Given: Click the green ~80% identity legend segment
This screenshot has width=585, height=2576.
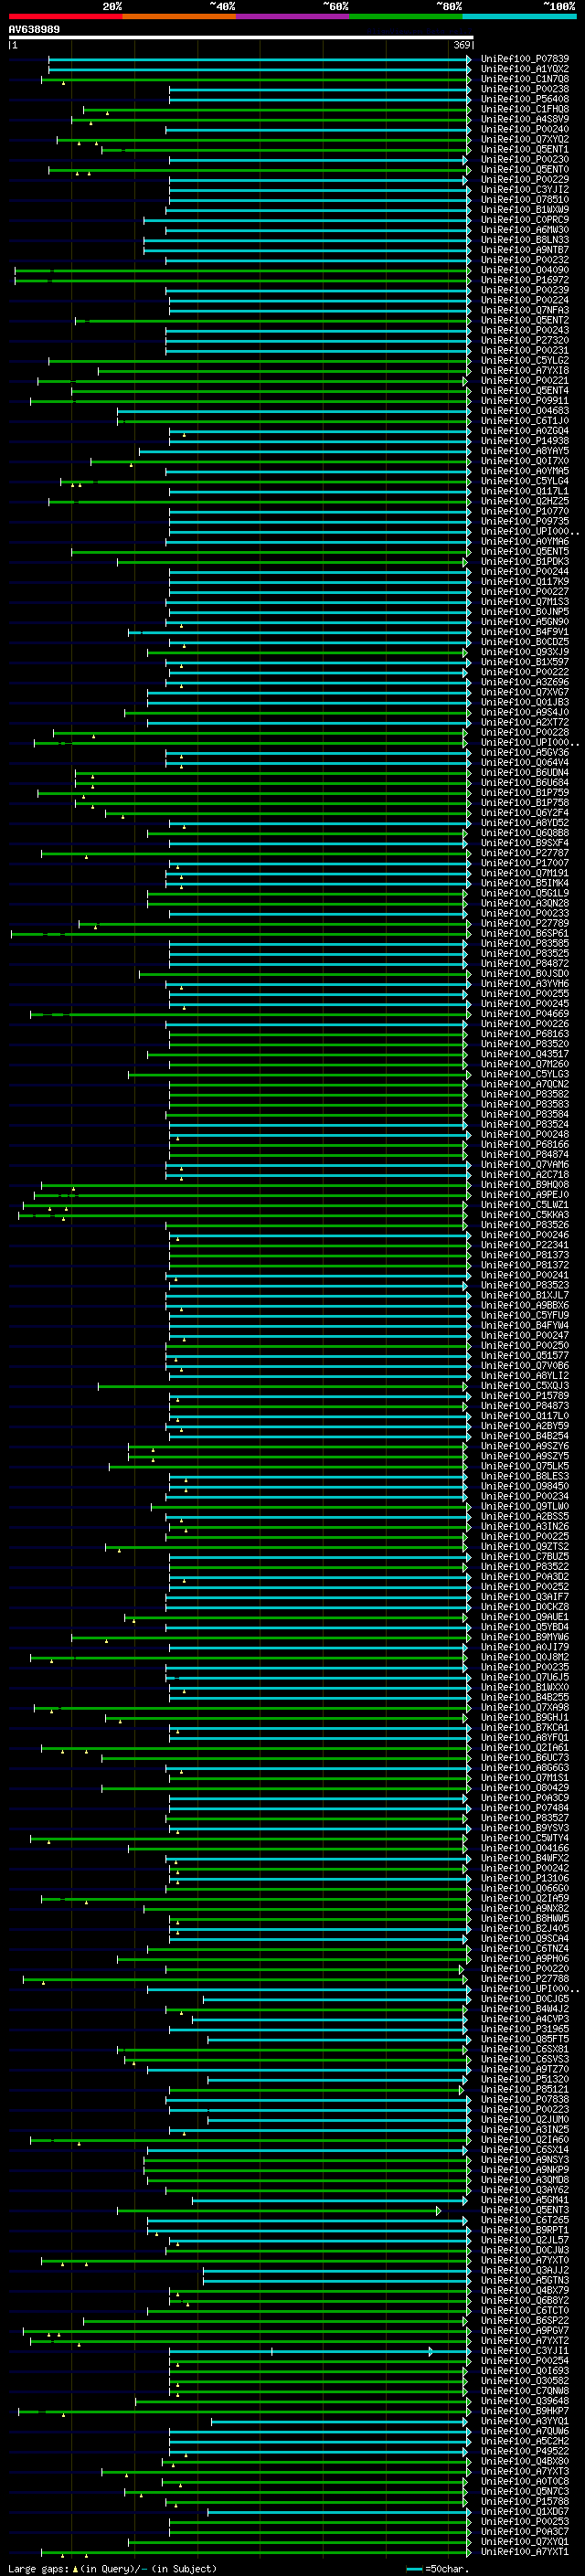Looking at the screenshot, I should (x=405, y=16).
